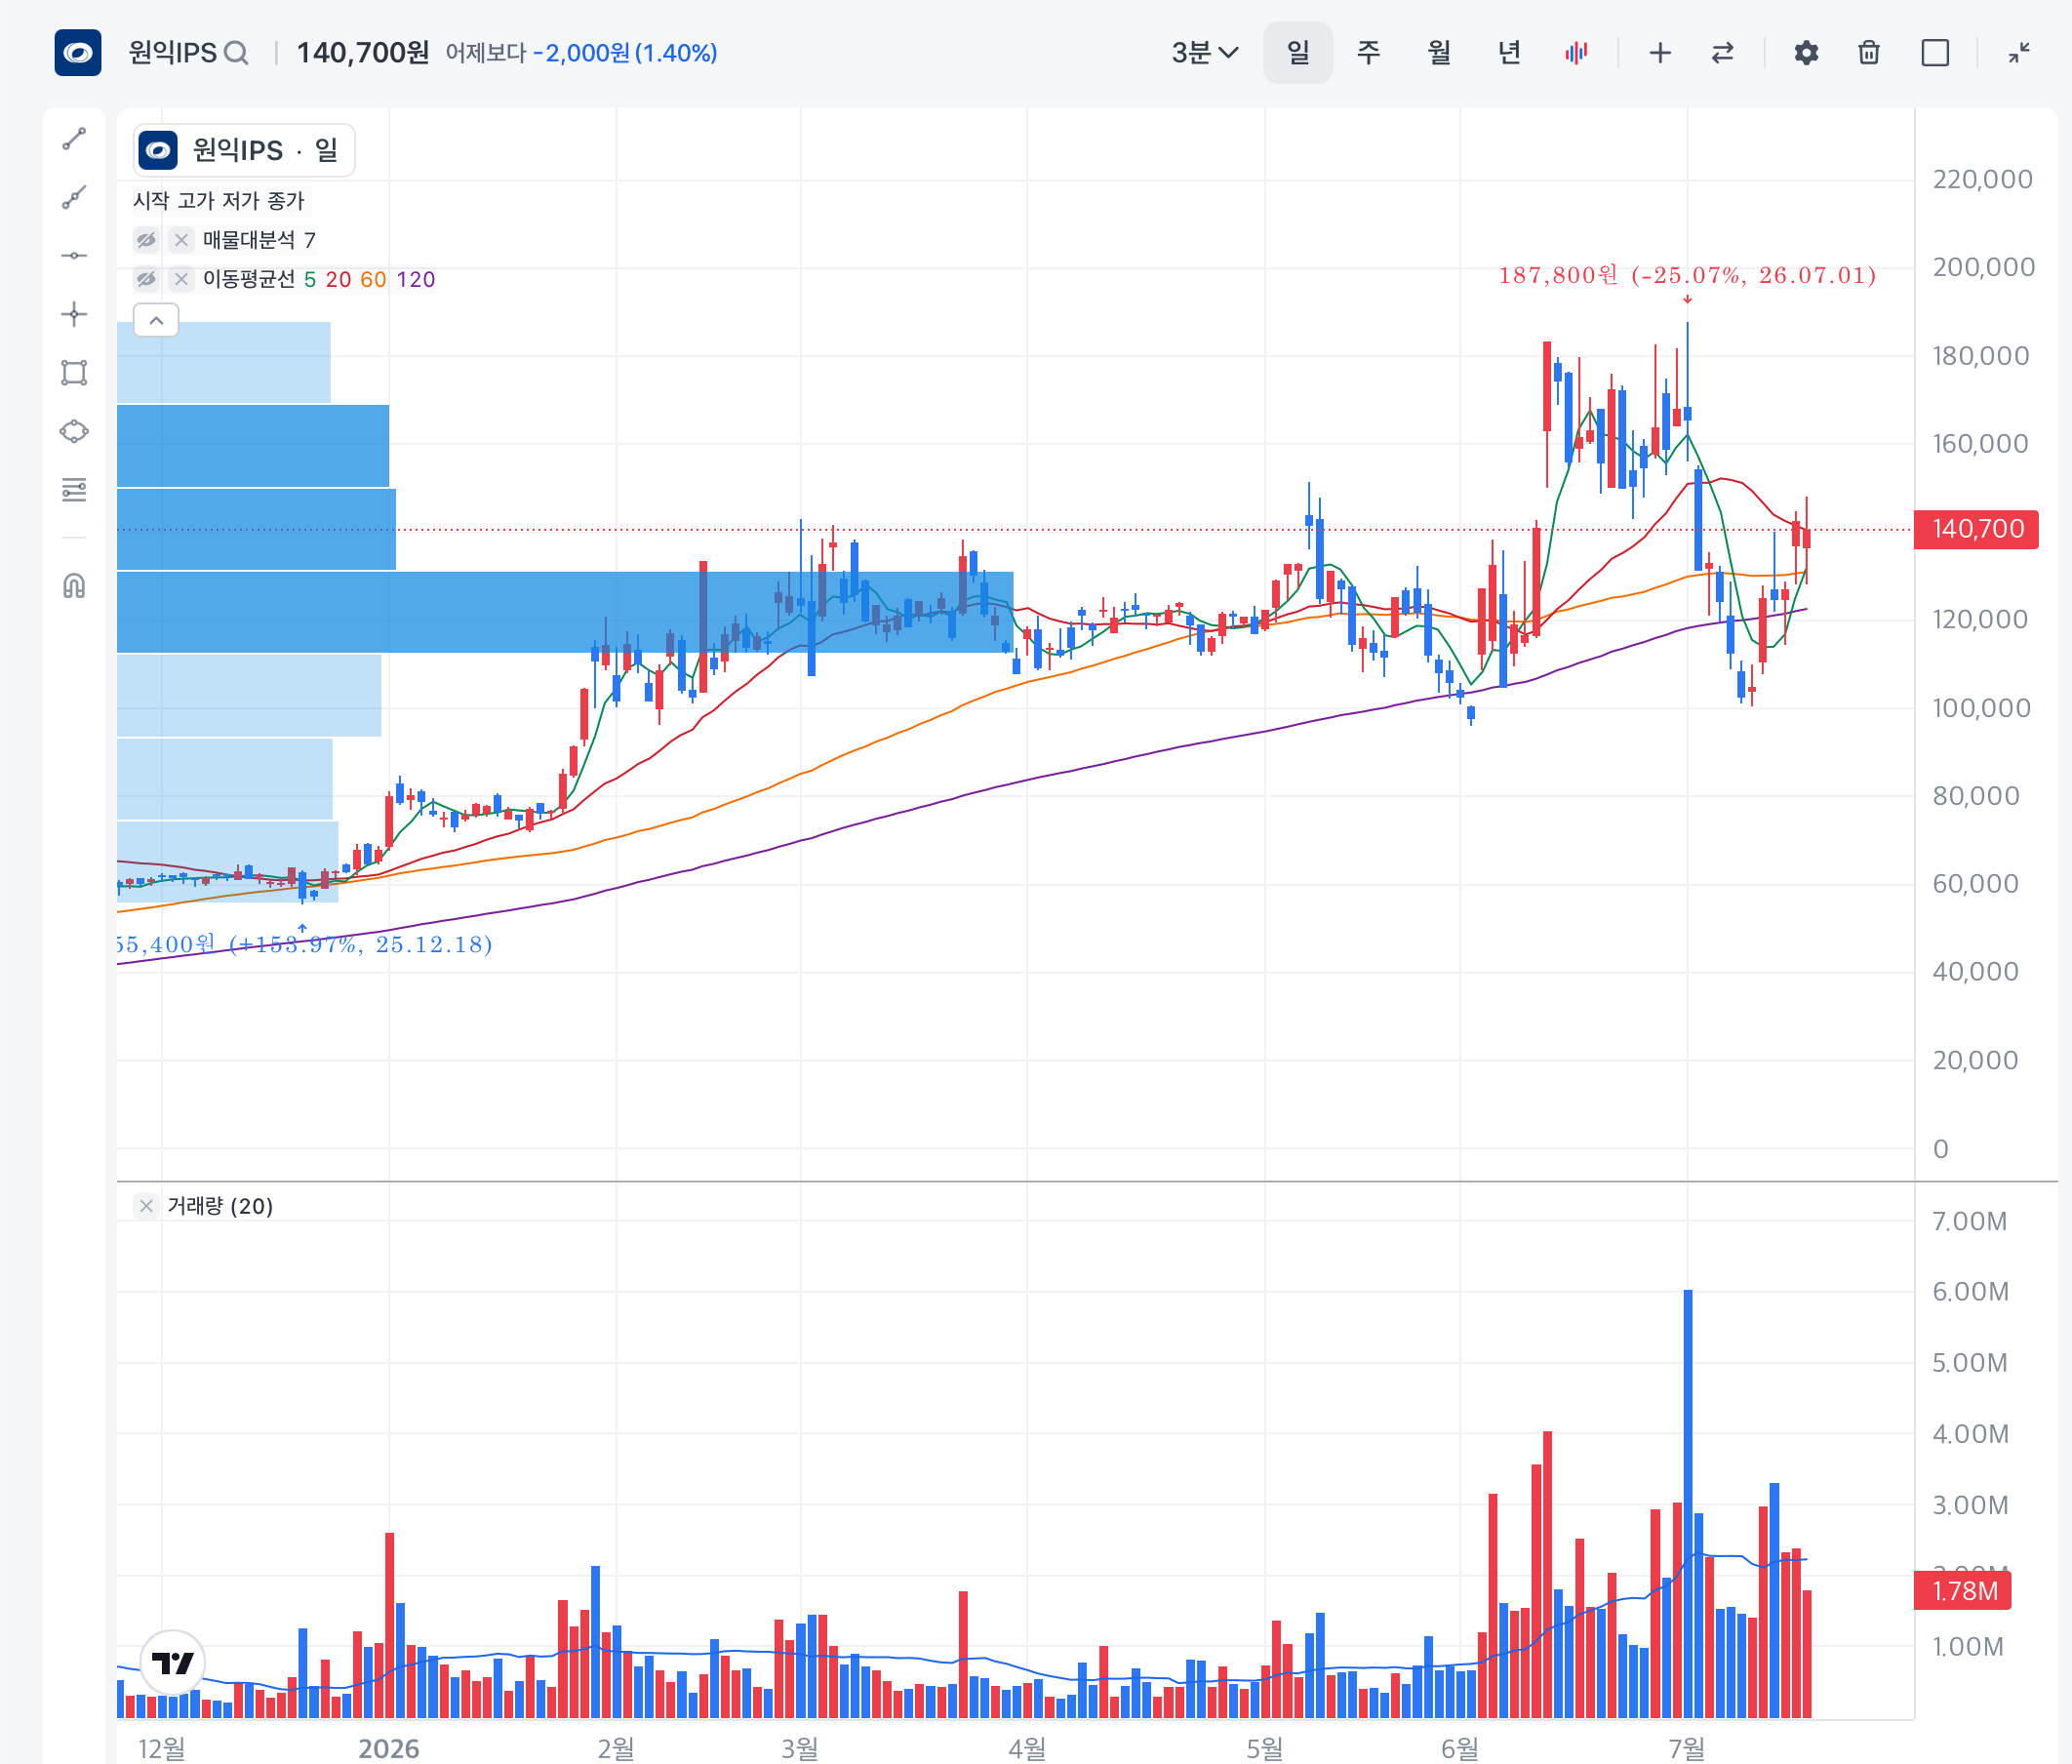Click the 거래량 (20) indicator label
This screenshot has height=1764, width=2072.
pyautogui.click(x=220, y=1206)
